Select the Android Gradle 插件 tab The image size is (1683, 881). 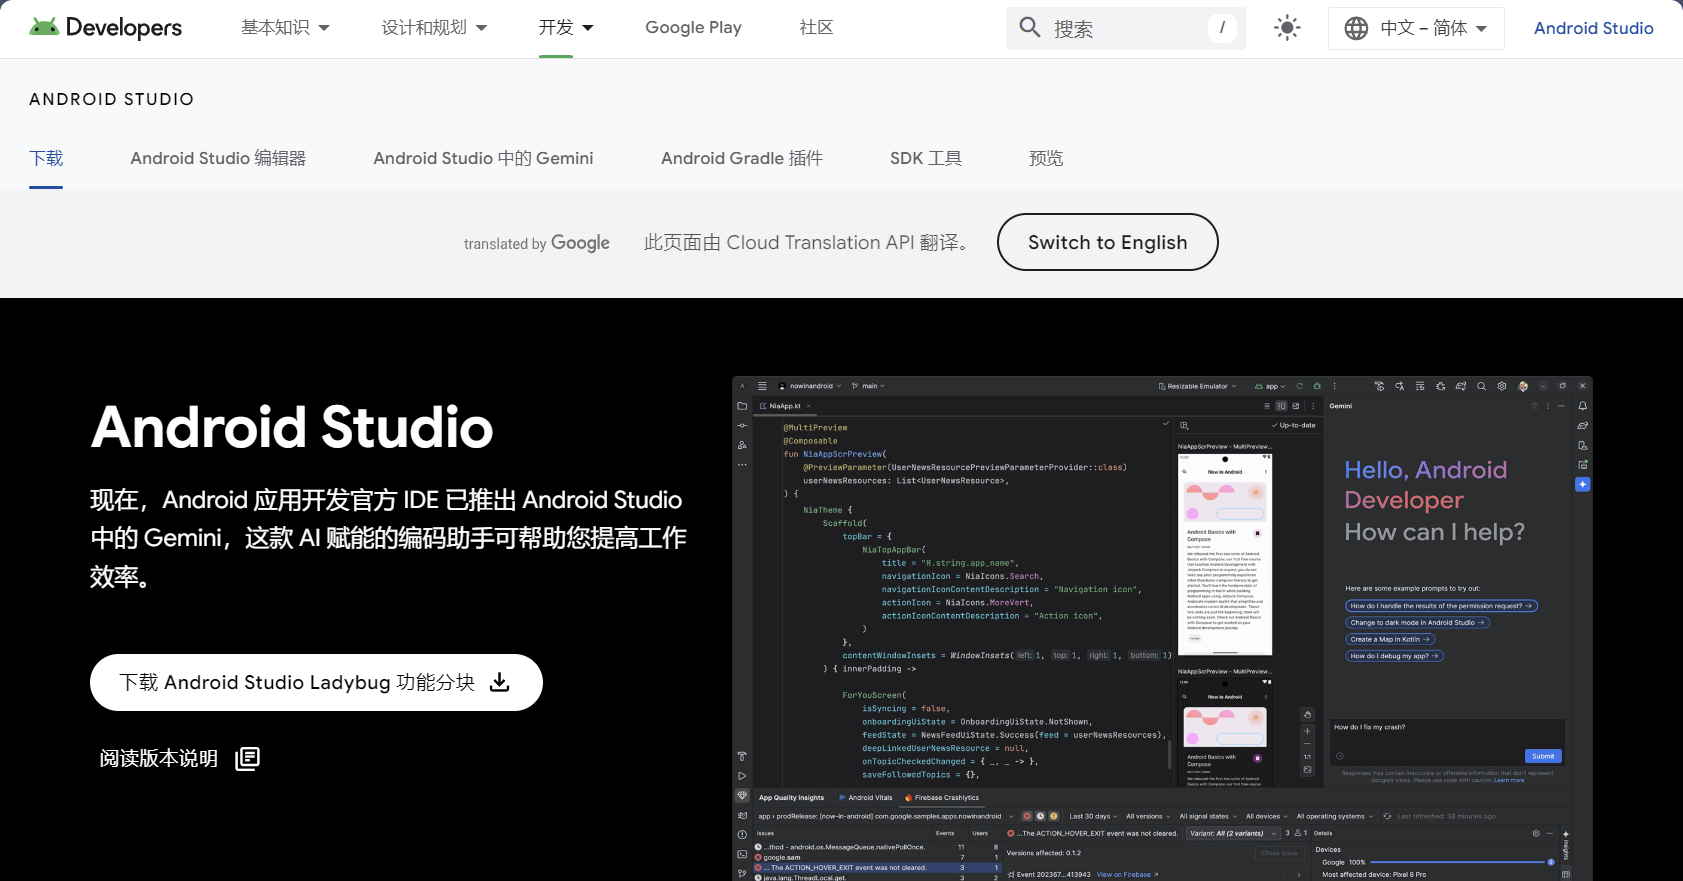(742, 158)
